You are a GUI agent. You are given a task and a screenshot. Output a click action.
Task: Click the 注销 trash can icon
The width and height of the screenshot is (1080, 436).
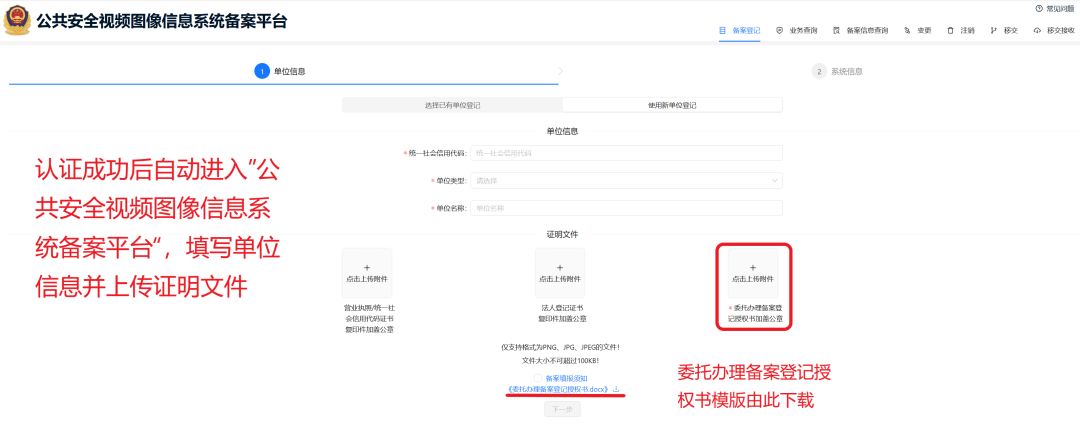pyautogui.click(x=951, y=30)
